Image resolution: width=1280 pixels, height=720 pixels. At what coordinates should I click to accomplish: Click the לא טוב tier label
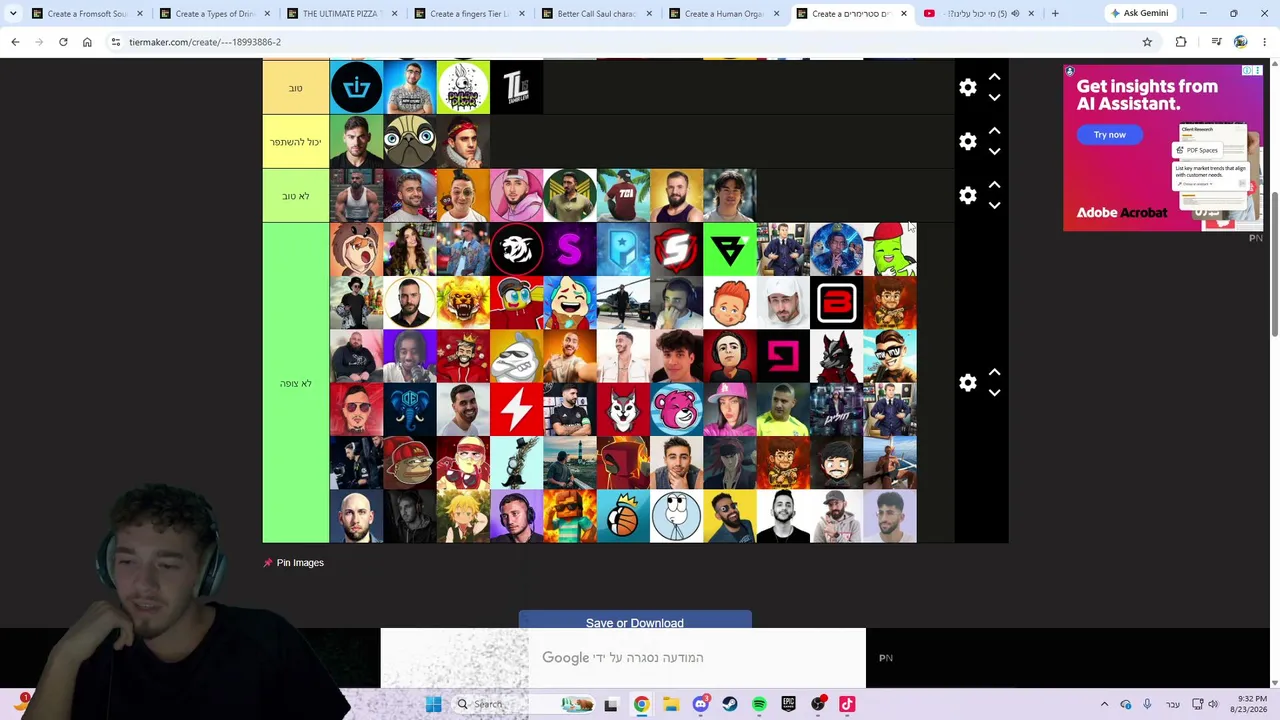point(296,196)
